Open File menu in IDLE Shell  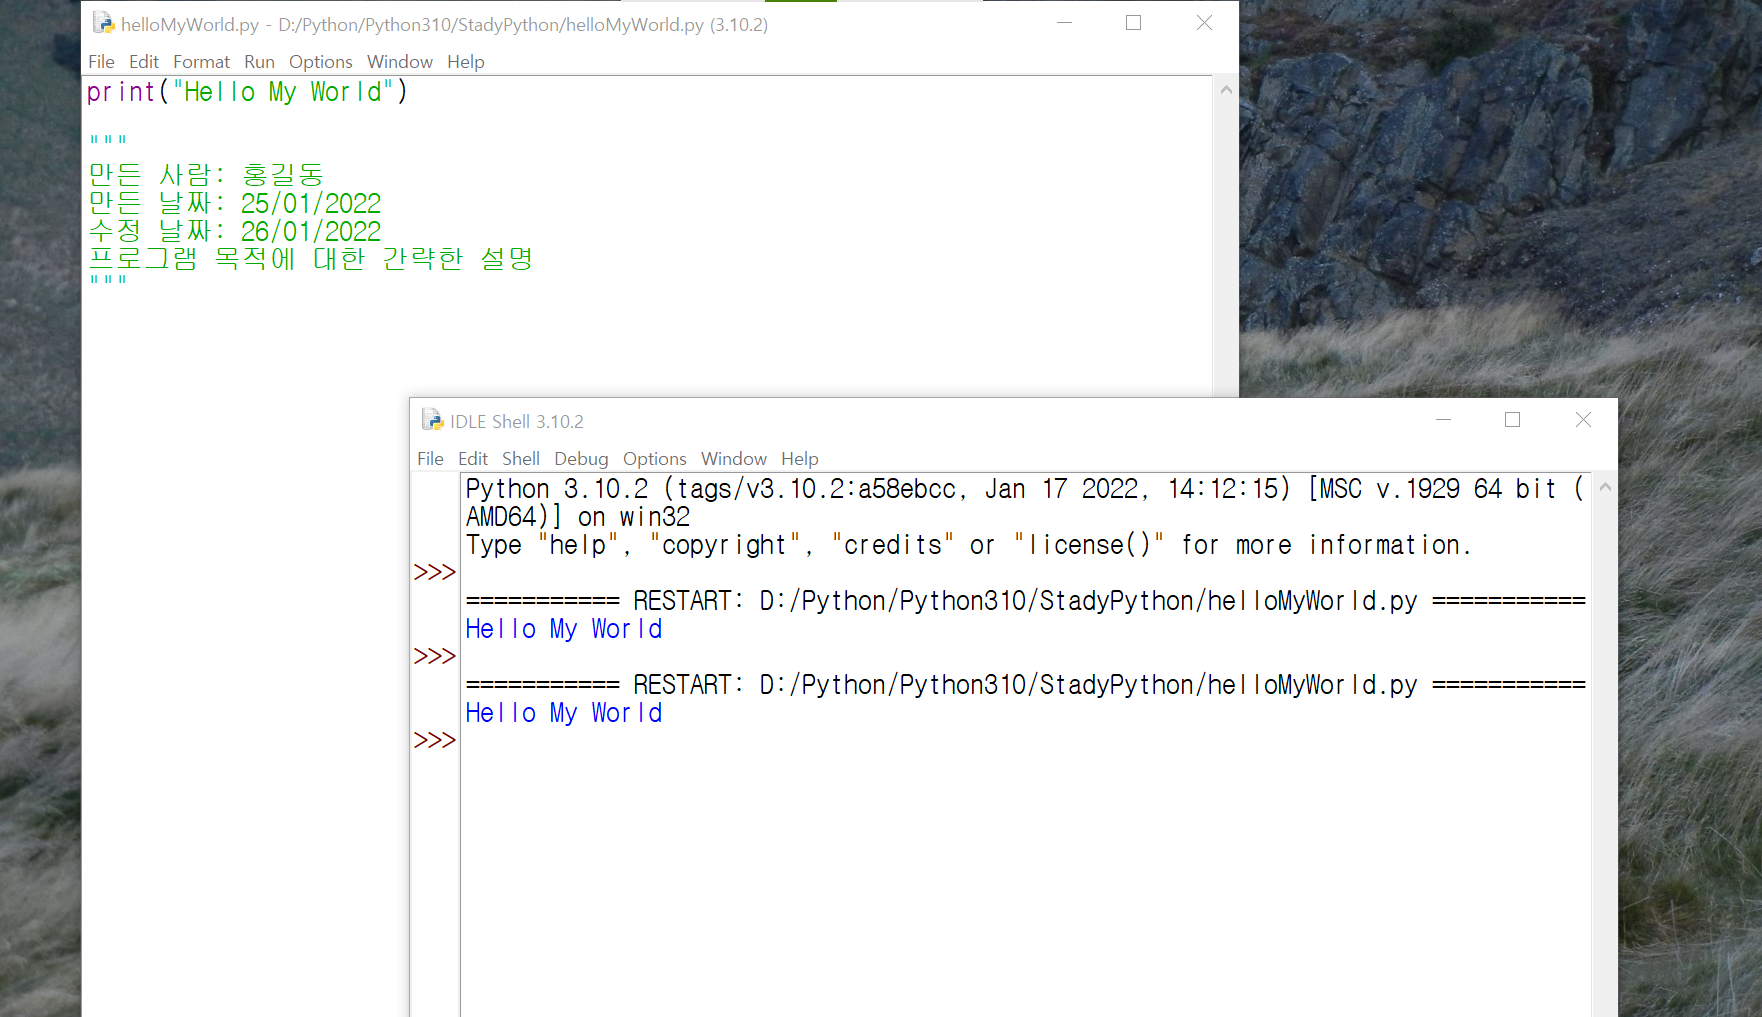(x=430, y=459)
